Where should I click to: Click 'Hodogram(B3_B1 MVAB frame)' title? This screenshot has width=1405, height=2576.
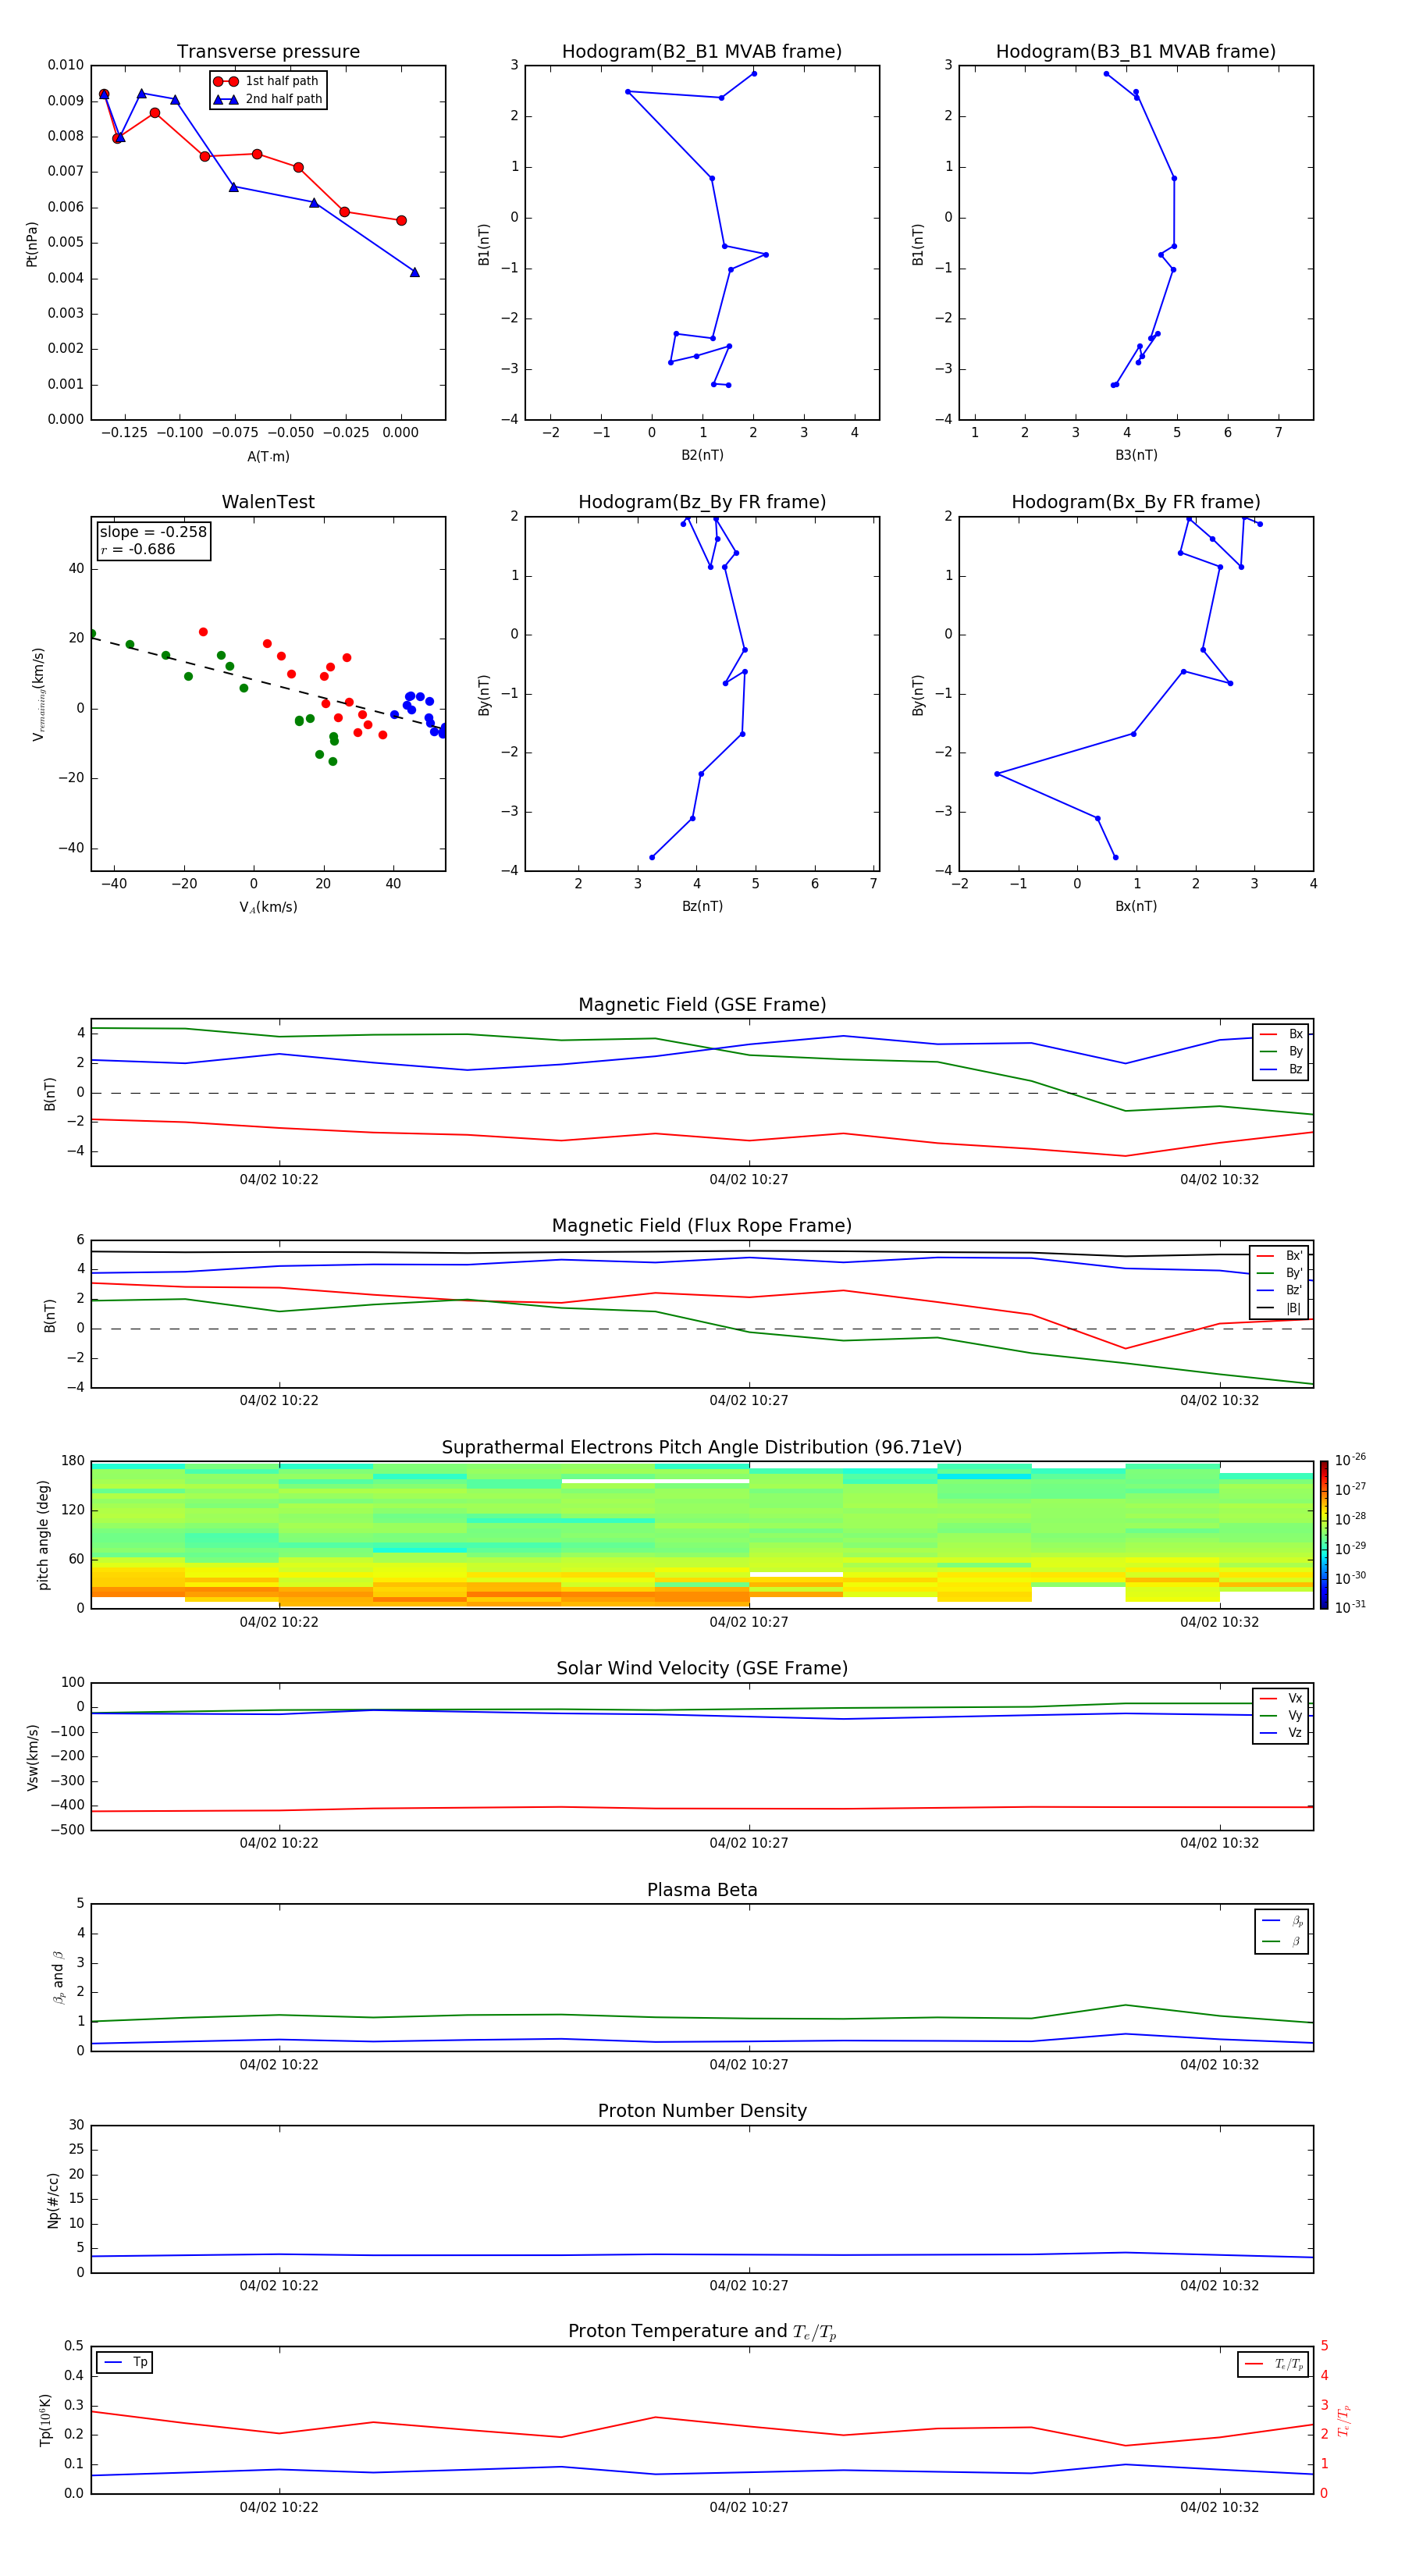tap(1136, 52)
